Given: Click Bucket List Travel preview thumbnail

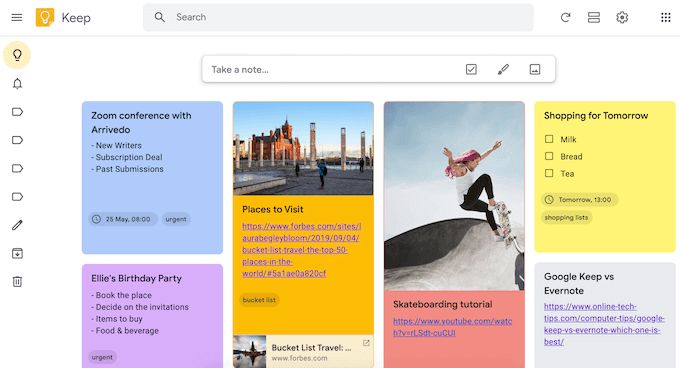Looking at the screenshot, I should pos(249,352).
